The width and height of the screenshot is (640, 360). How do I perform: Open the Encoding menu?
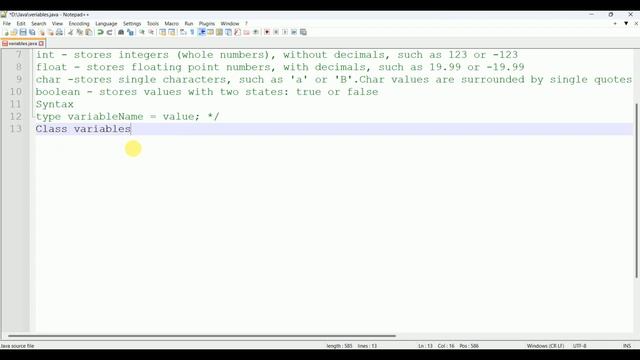point(79,24)
